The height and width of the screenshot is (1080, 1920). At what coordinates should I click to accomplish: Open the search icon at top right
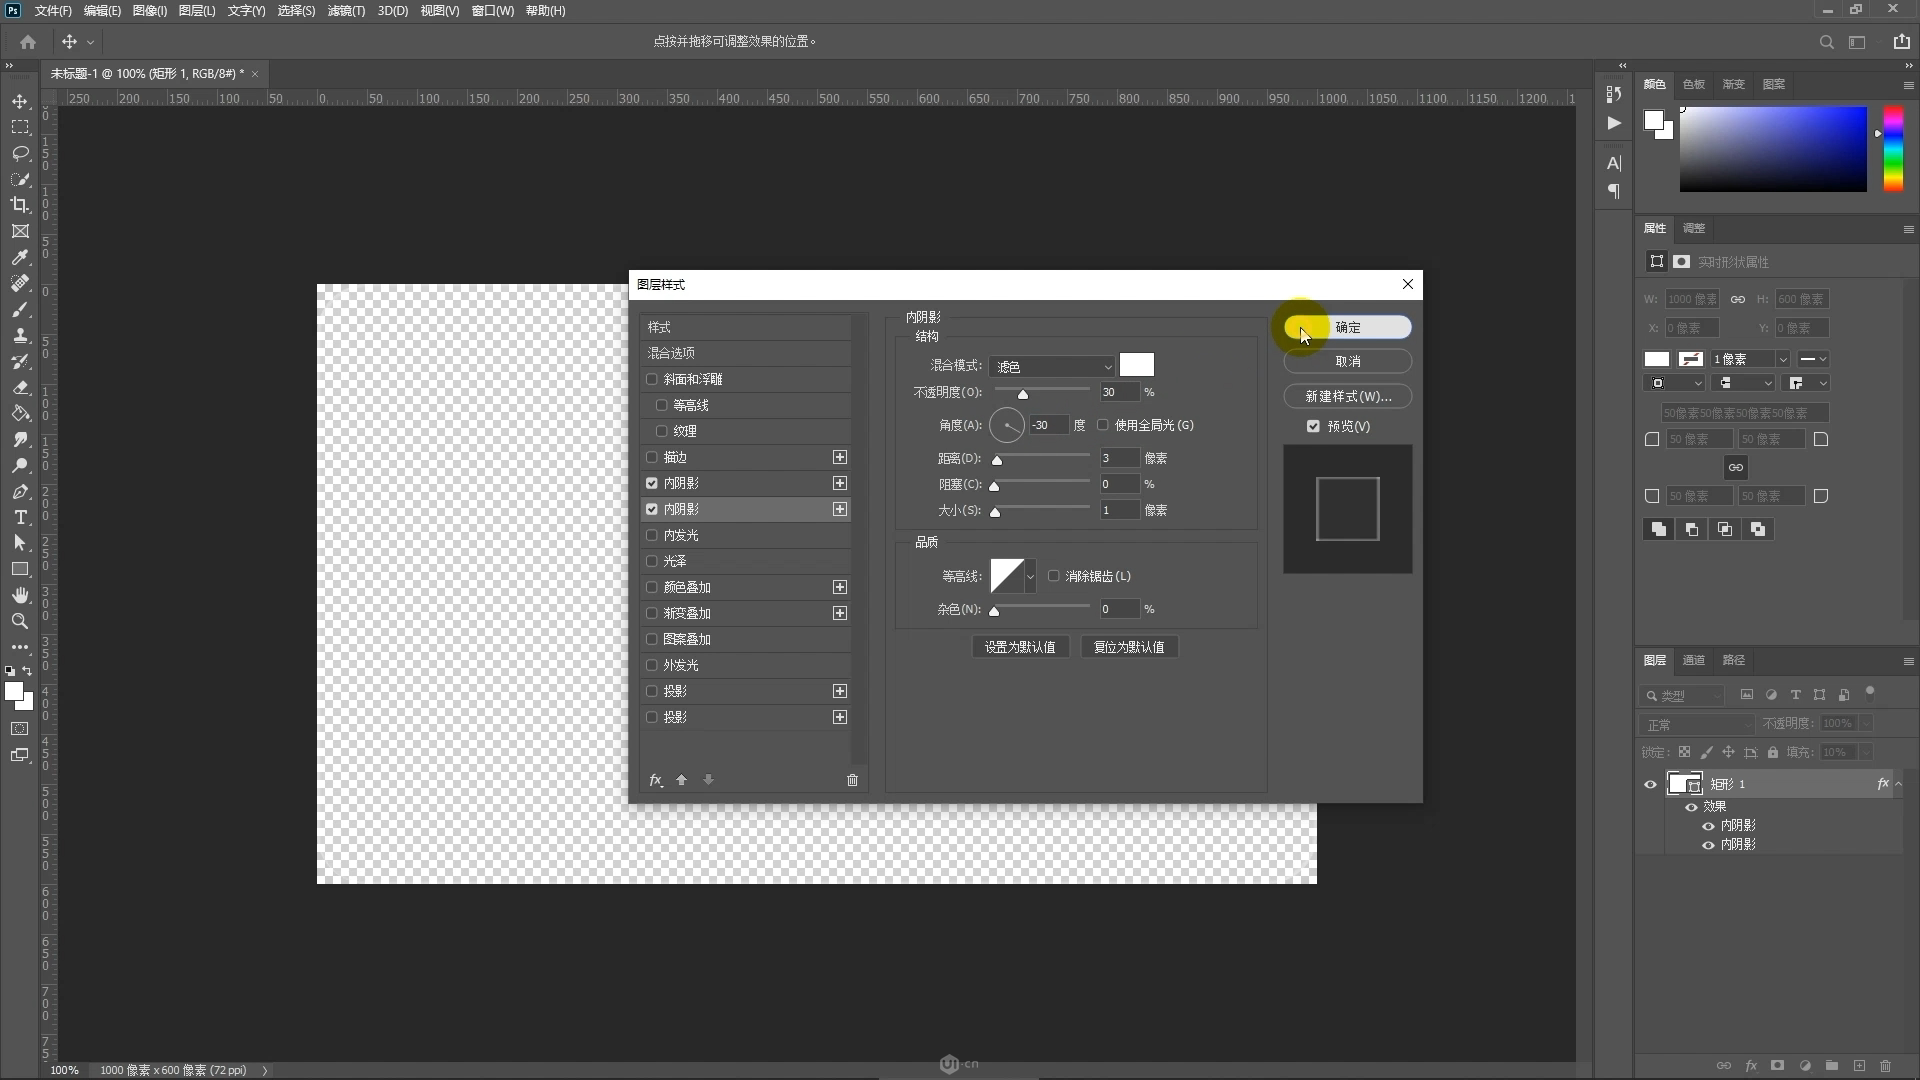pyautogui.click(x=1826, y=42)
